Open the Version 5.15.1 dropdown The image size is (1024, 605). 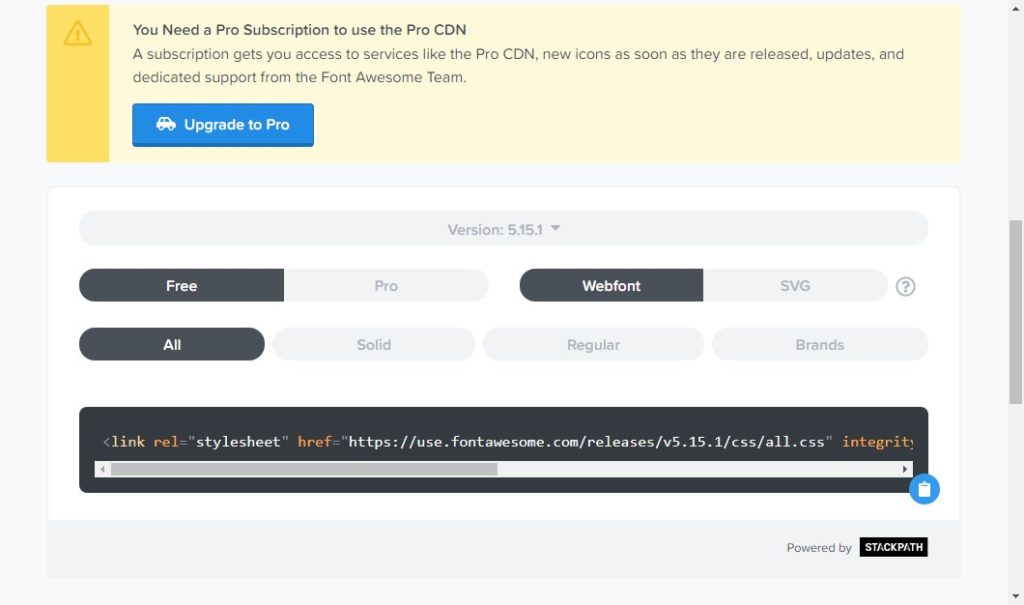504,229
